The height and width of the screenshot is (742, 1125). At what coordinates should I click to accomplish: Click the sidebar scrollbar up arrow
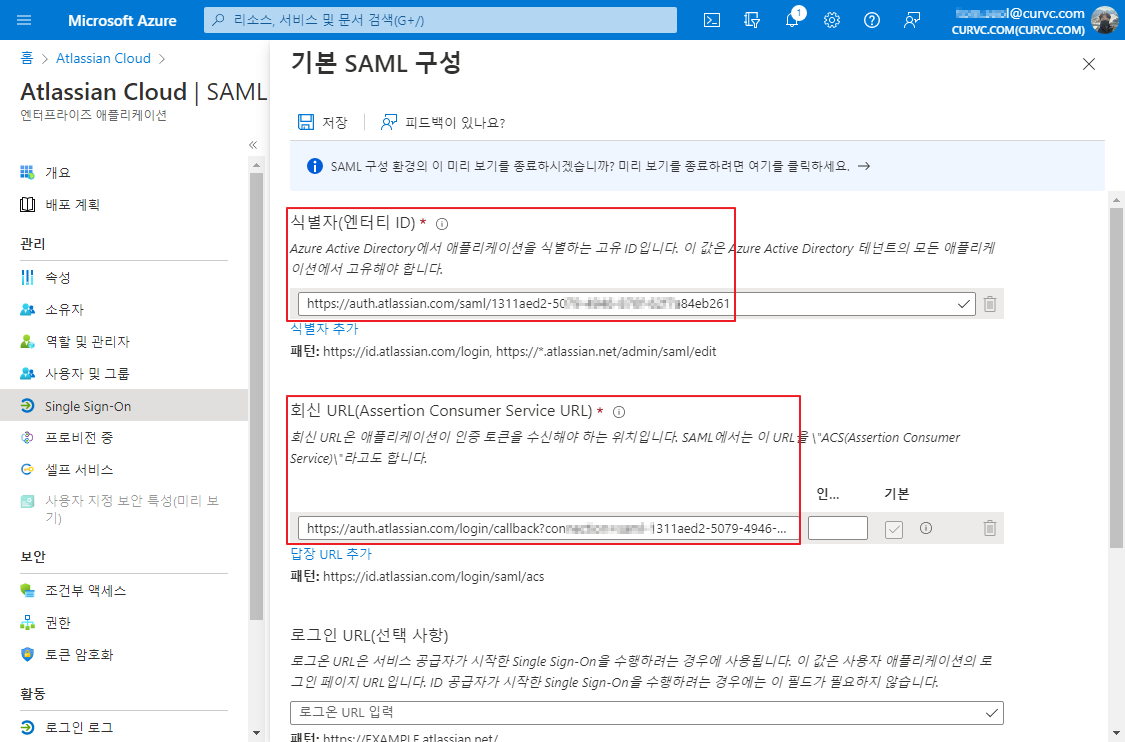(256, 165)
